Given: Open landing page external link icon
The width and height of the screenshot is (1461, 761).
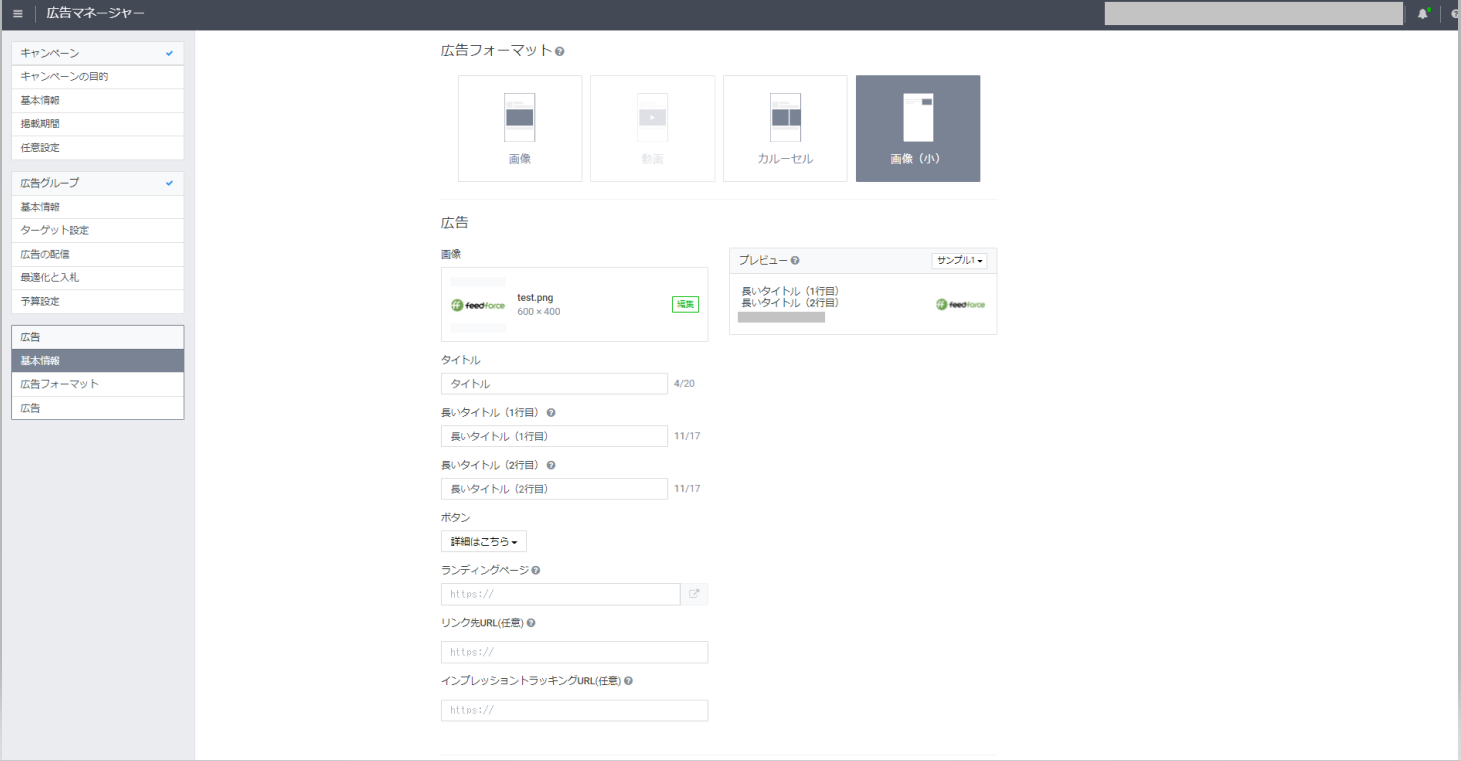Looking at the screenshot, I should (x=694, y=594).
